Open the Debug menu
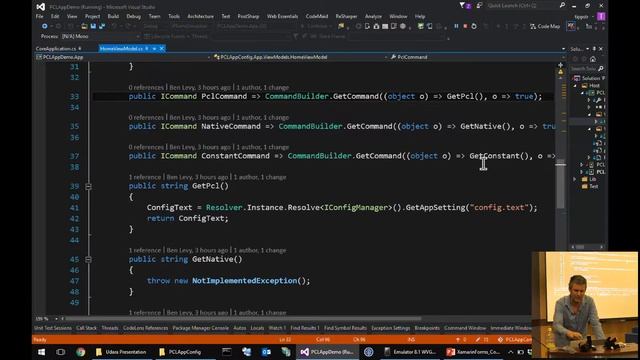The image size is (640, 360). [x=133, y=16]
